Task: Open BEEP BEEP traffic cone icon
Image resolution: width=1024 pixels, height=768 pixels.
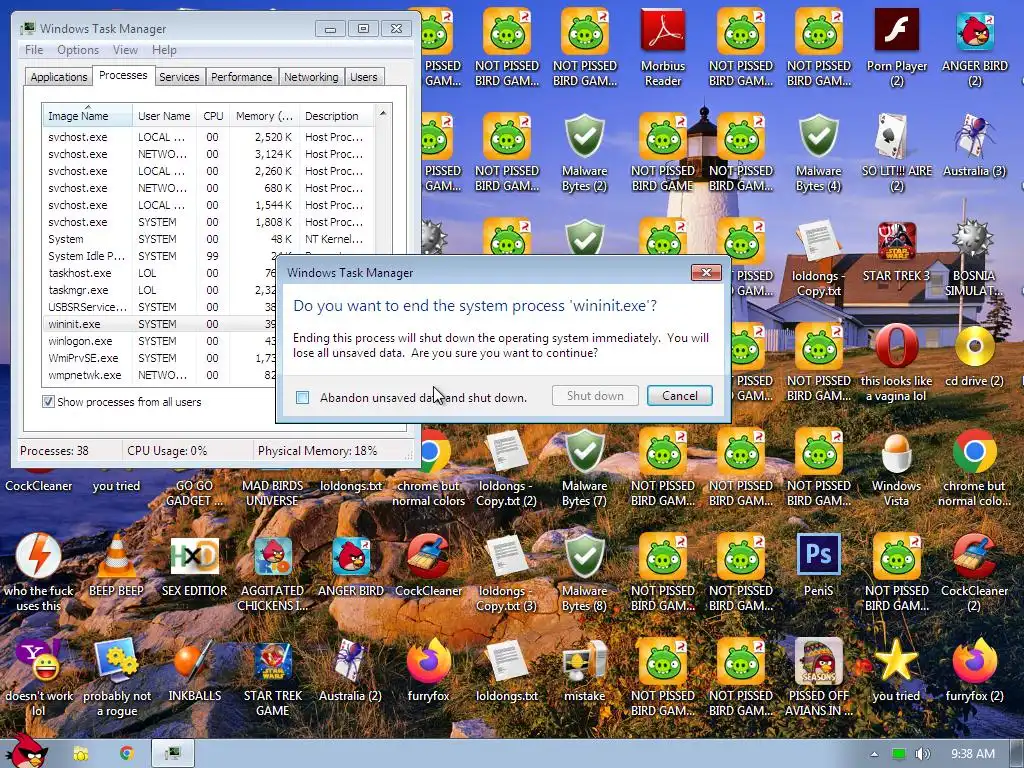Action: pyautogui.click(x=116, y=565)
